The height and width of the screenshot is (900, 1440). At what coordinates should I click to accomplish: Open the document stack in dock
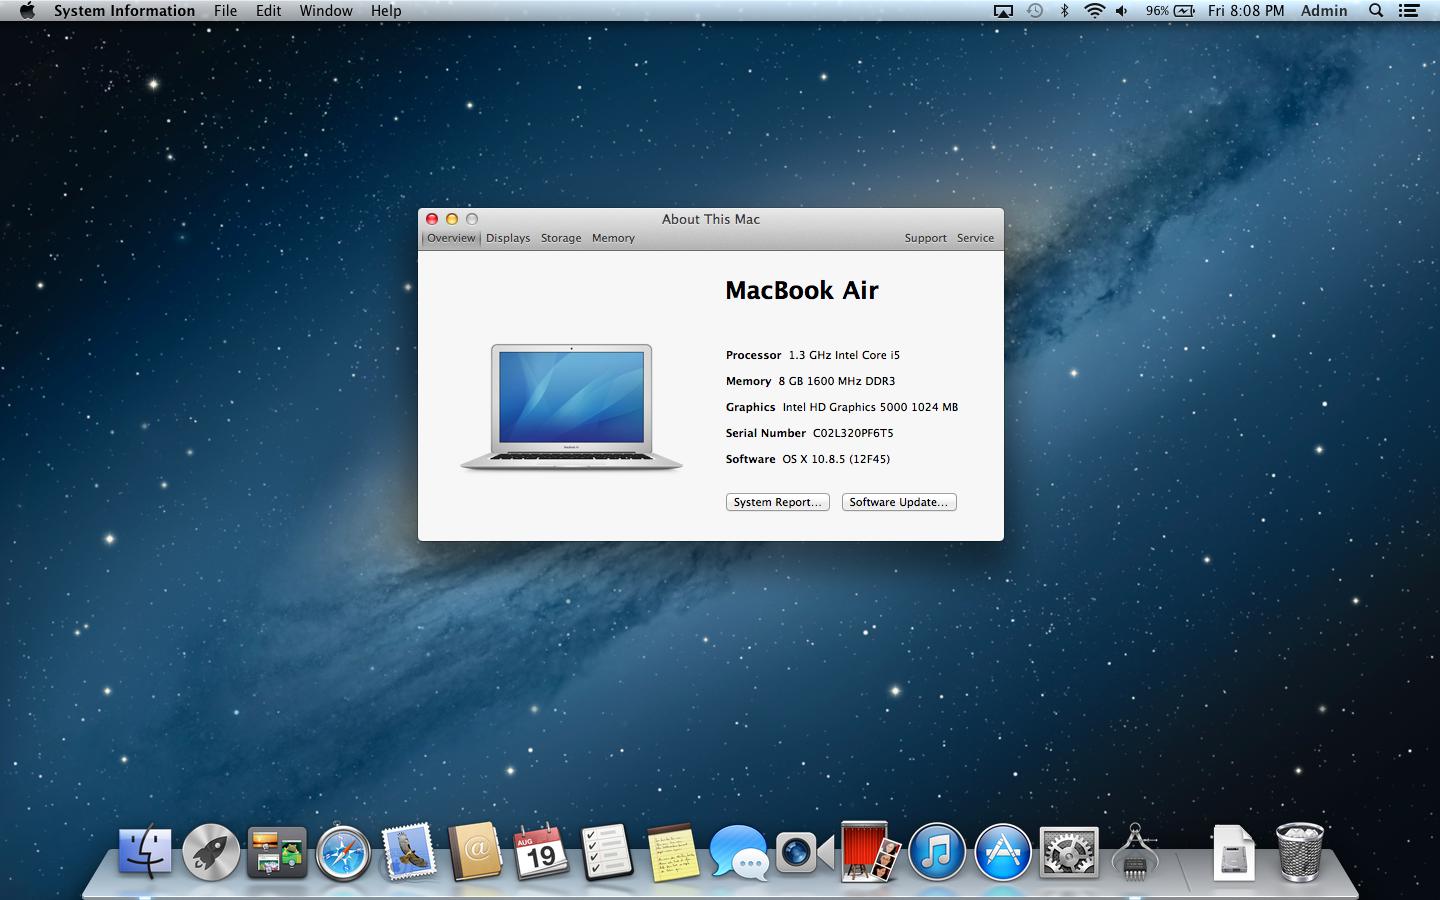(x=1233, y=853)
